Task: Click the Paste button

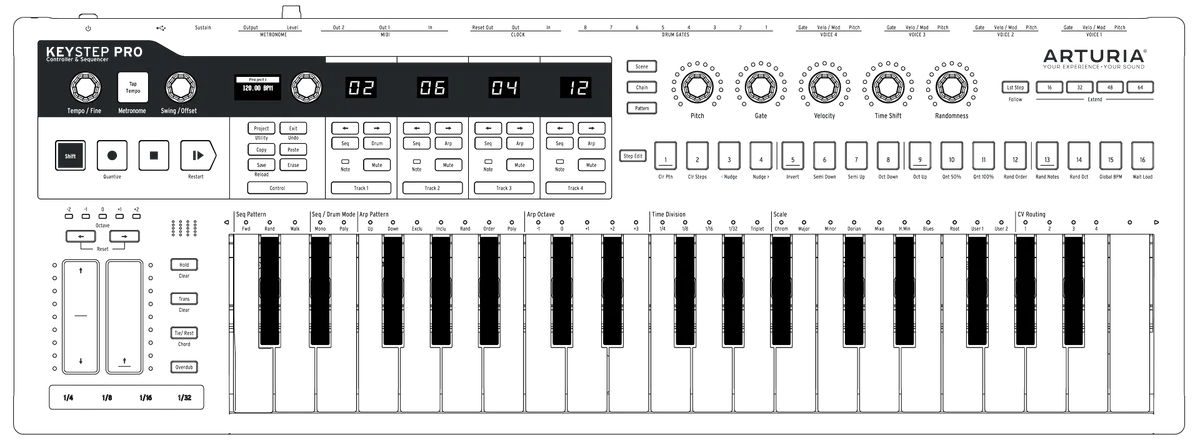Action: 292,148
